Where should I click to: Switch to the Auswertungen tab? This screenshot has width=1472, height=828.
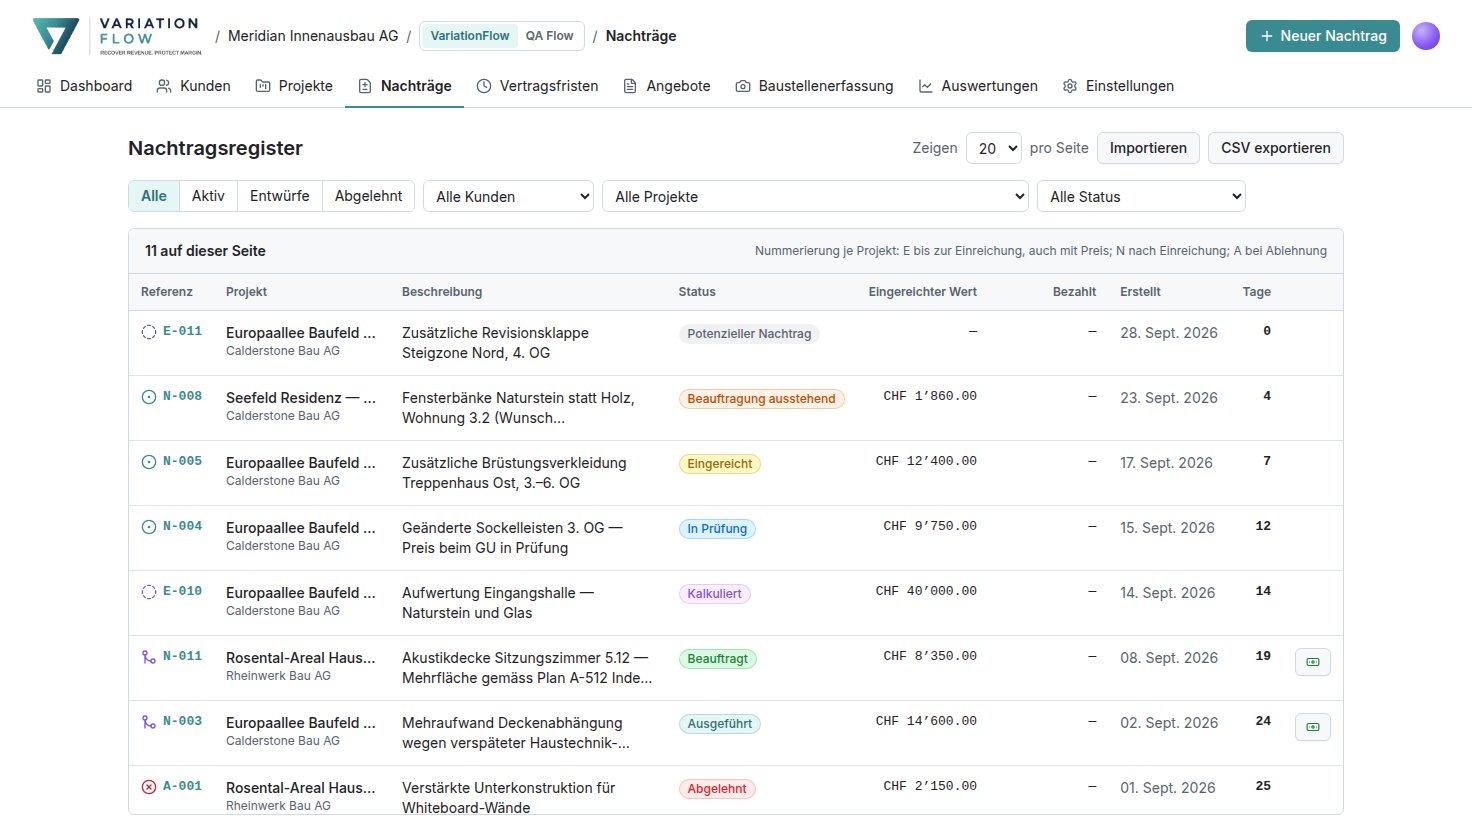(x=978, y=86)
